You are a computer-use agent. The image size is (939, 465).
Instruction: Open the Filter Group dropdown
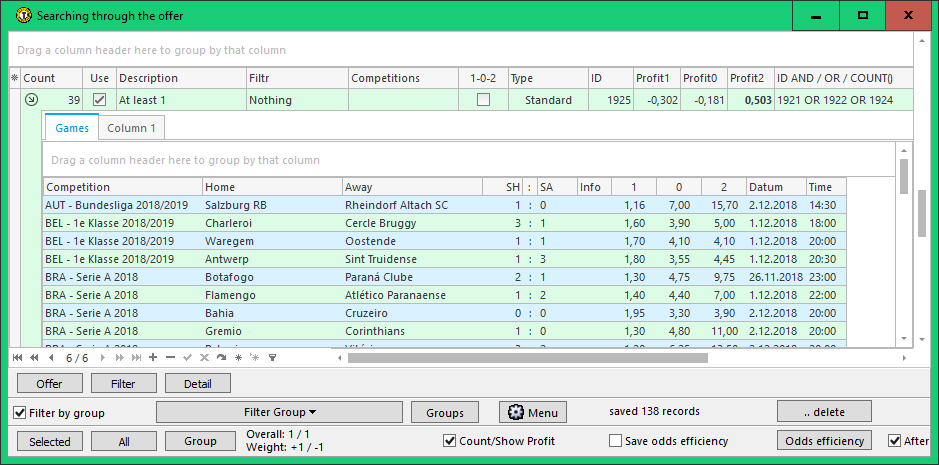click(x=279, y=412)
